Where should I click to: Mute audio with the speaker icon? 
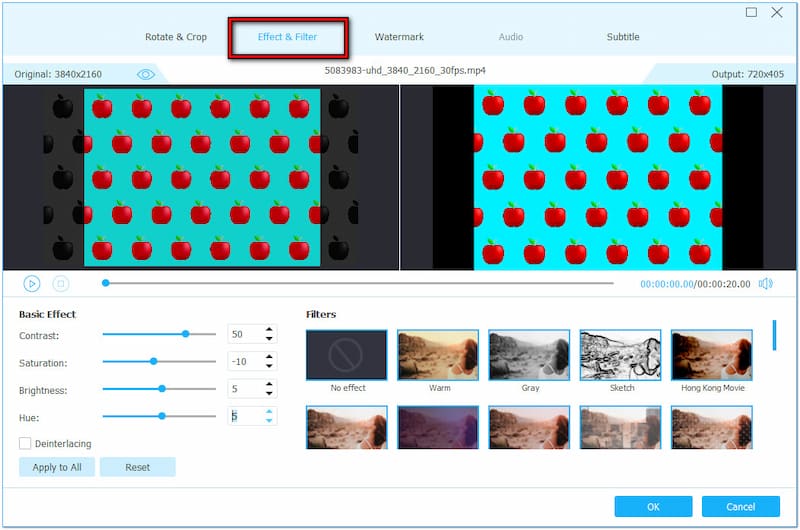[765, 284]
